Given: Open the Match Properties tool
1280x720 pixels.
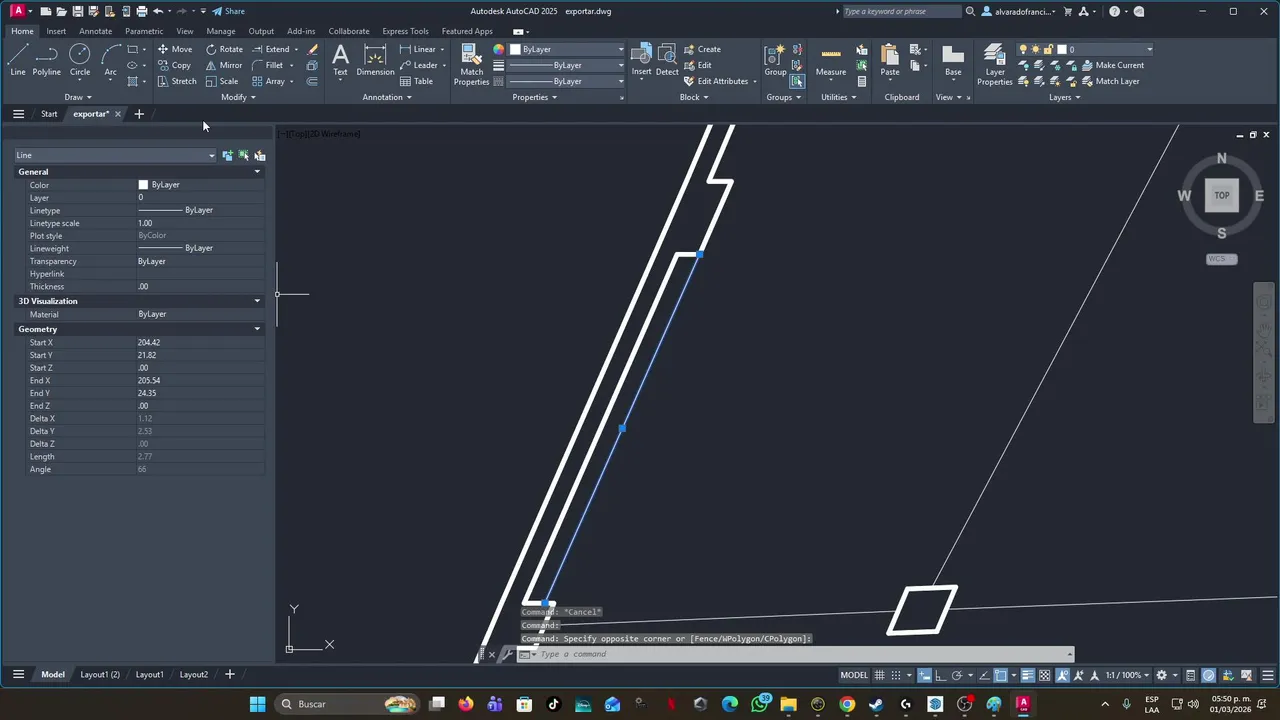Looking at the screenshot, I should (472, 65).
